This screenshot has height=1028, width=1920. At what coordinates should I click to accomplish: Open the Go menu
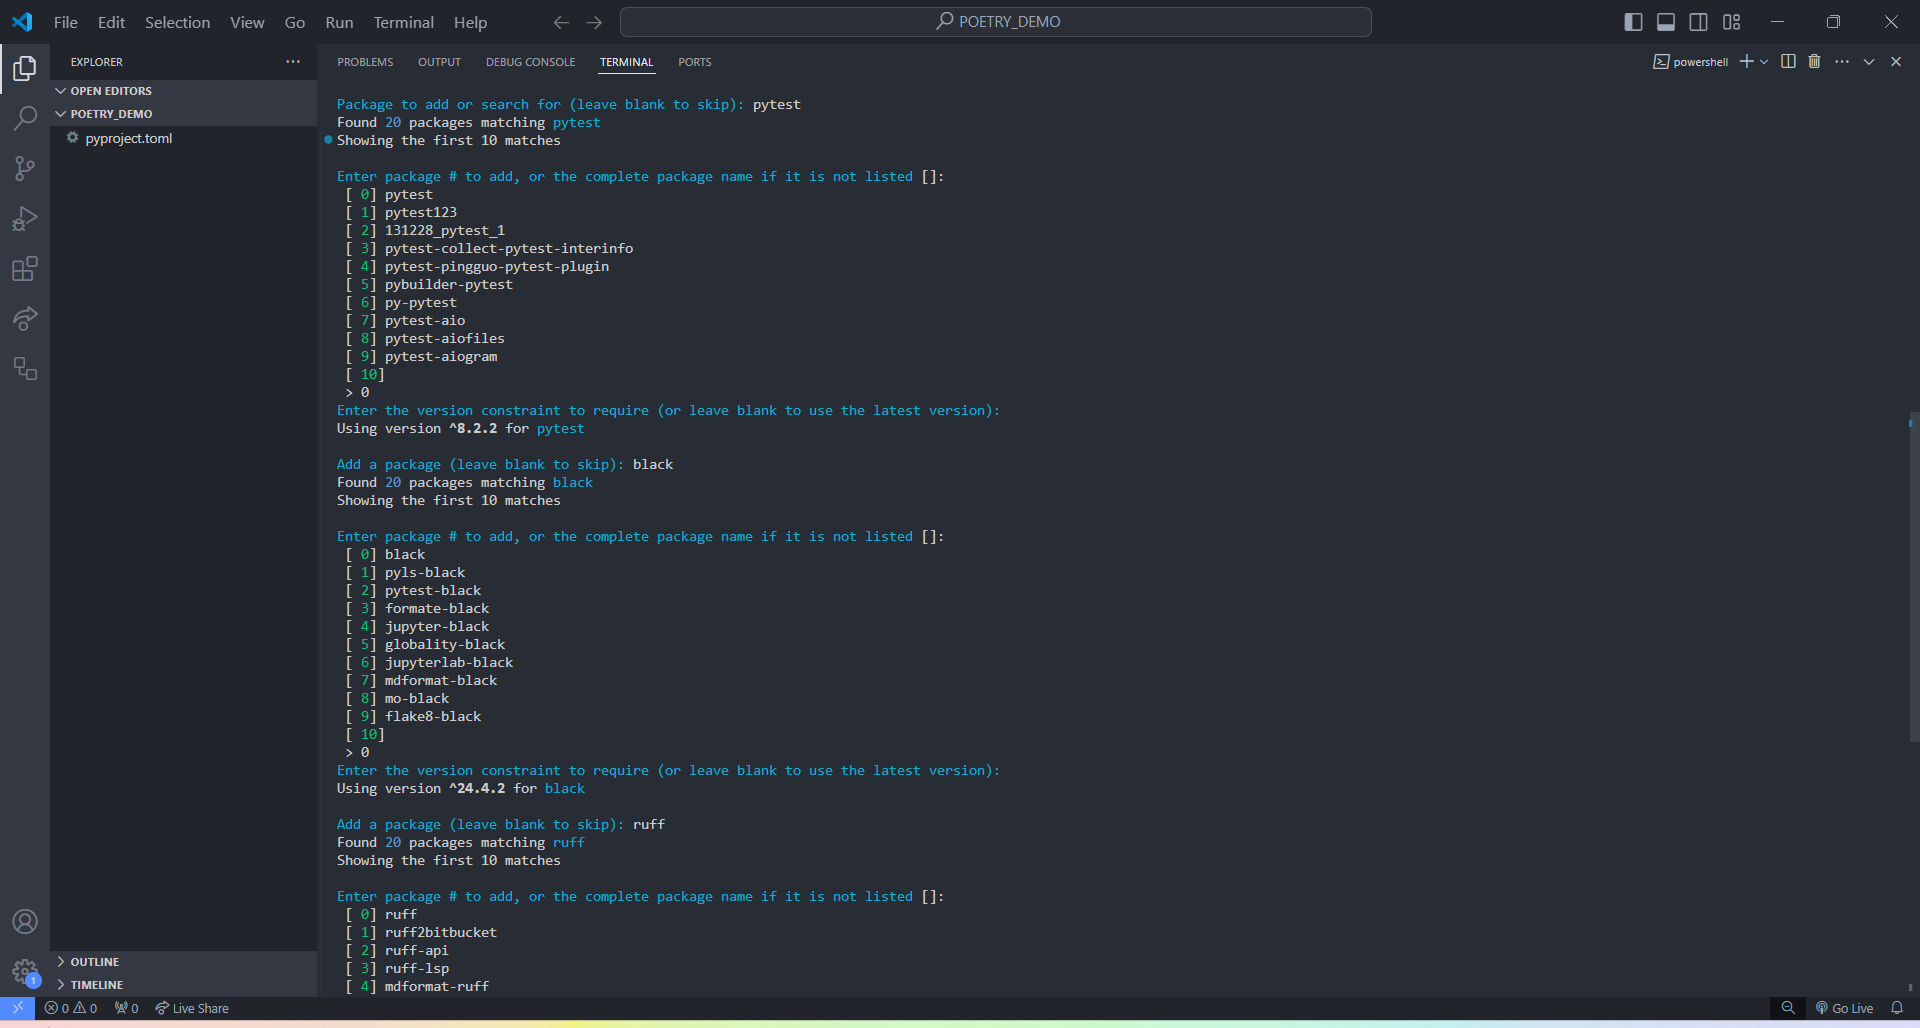tap(295, 22)
